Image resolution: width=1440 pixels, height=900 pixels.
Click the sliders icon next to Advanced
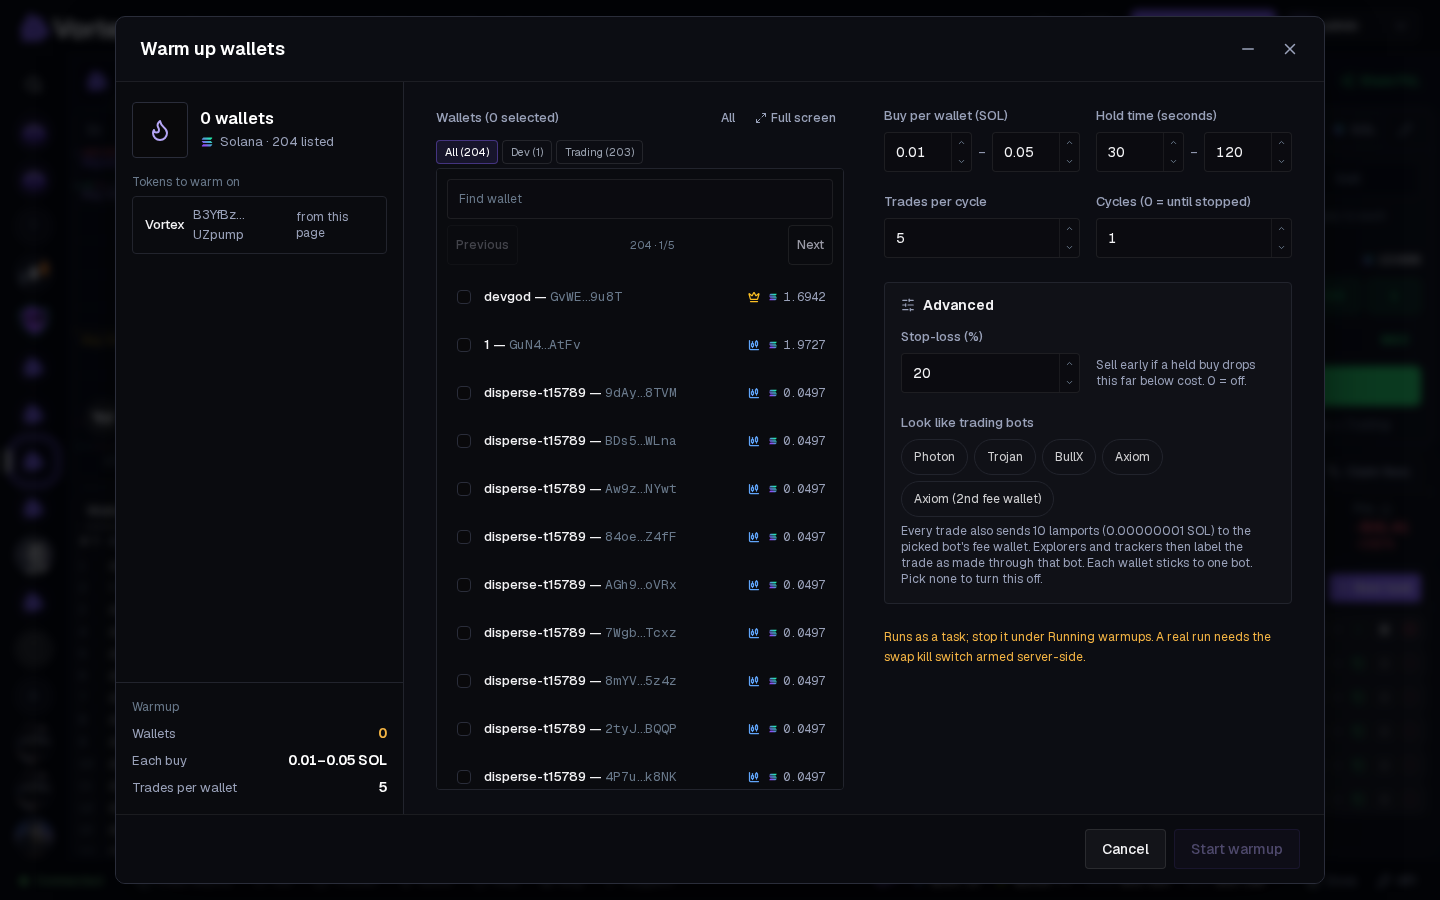908,305
